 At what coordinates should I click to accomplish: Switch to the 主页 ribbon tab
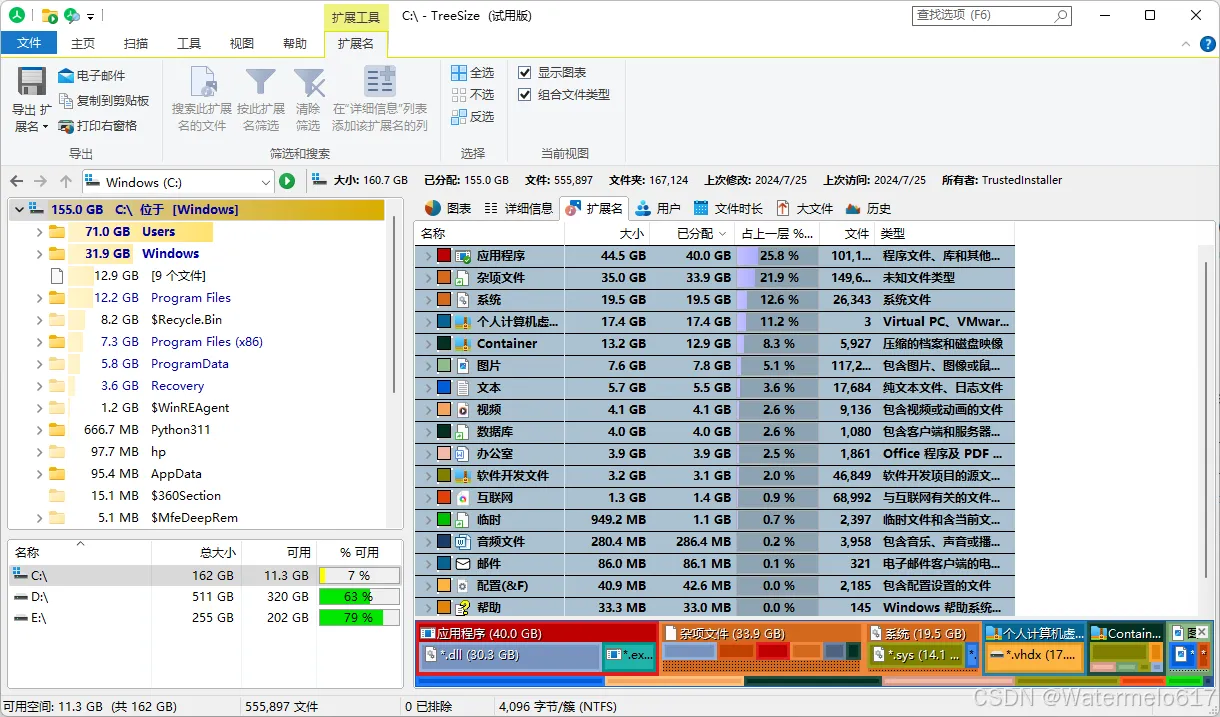click(83, 44)
